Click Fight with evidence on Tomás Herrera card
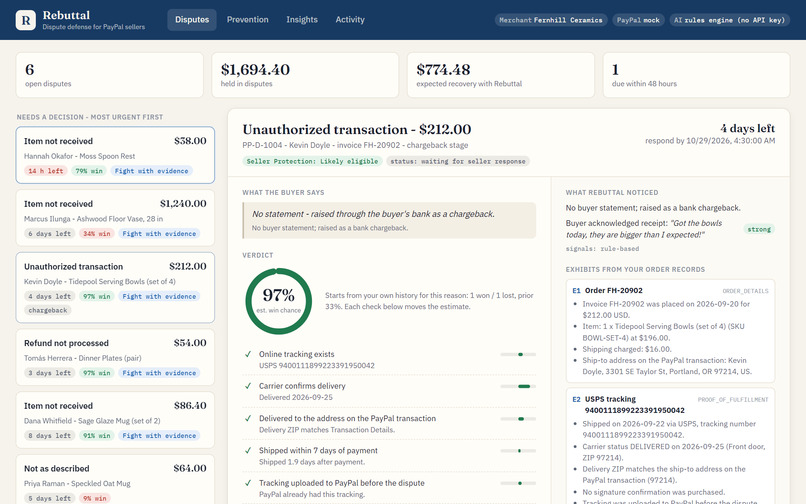 (x=159, y=373)
